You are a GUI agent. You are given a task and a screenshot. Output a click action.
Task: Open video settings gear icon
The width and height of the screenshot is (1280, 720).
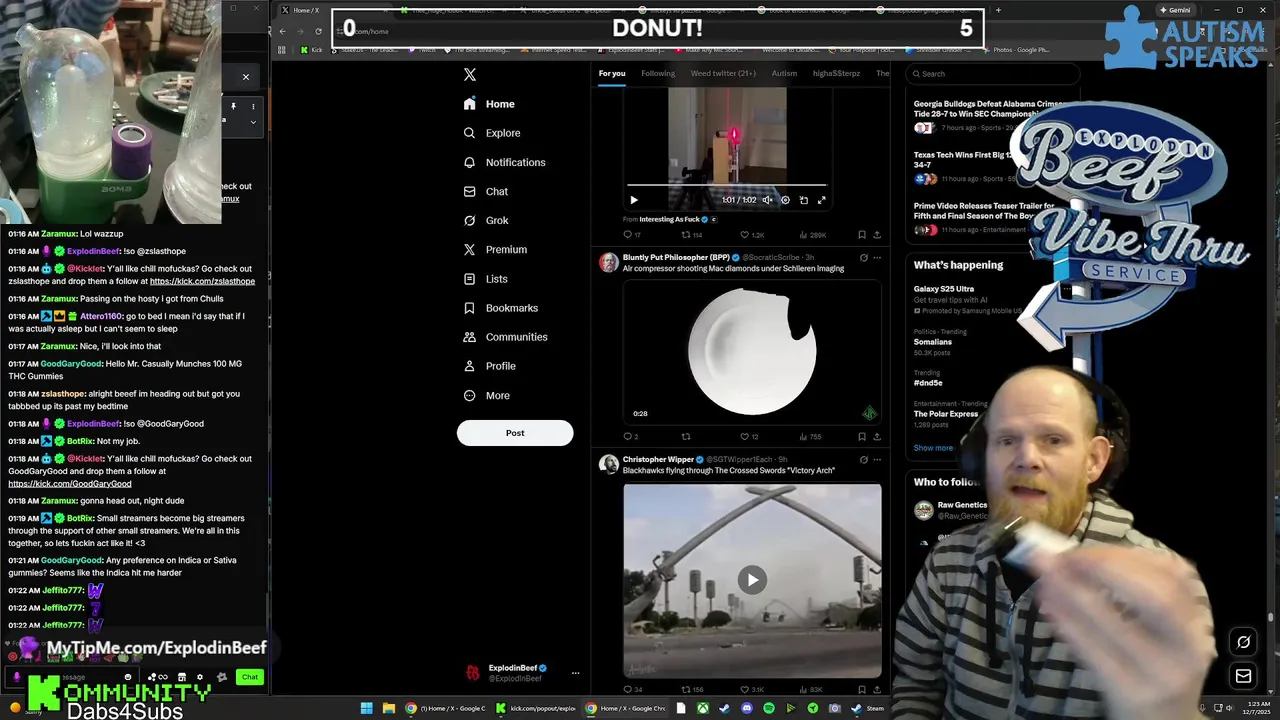(785, 200)
